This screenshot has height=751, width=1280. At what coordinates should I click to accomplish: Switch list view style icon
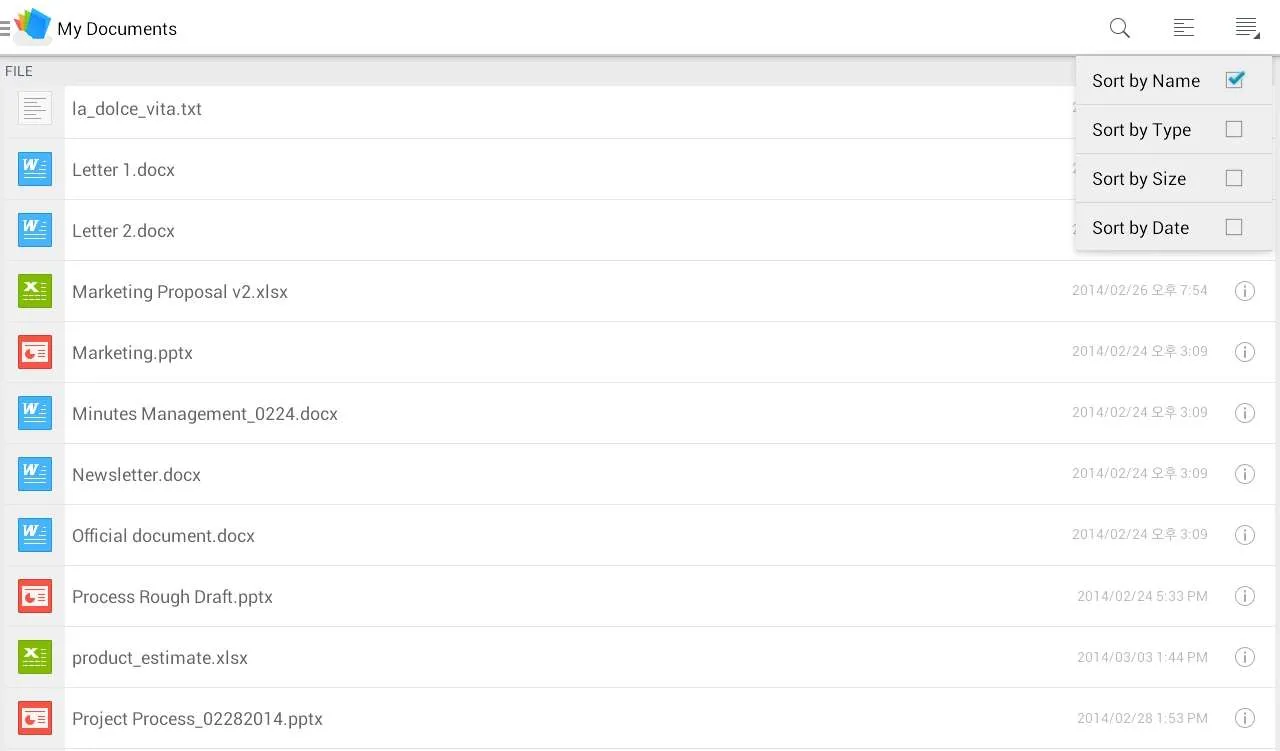(x=1184, y=28)
